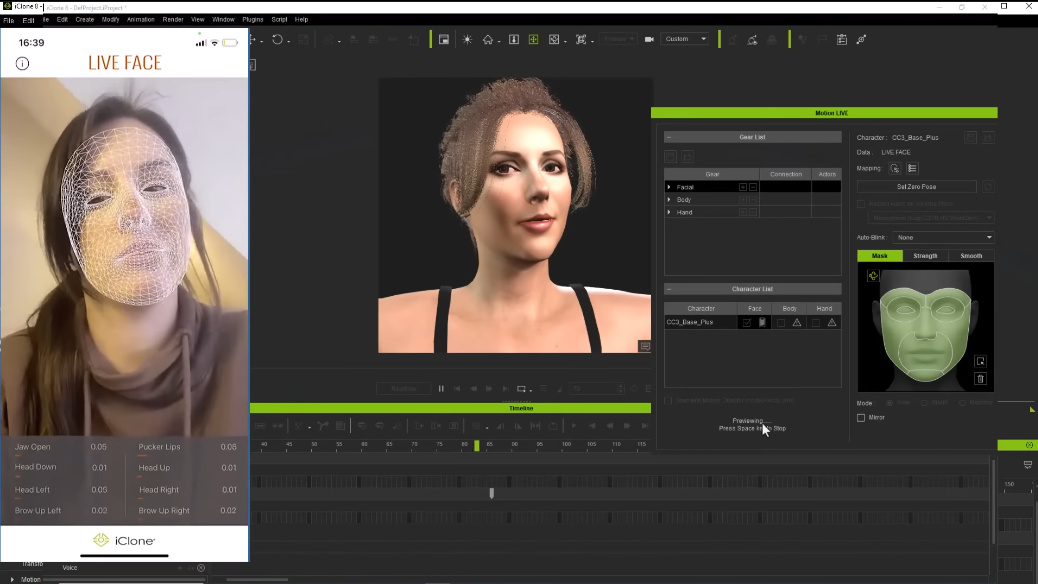Collapse the Gear List section
This screenshot has width=1038, height=584.
pyautogui.click(x=669, y=137)
